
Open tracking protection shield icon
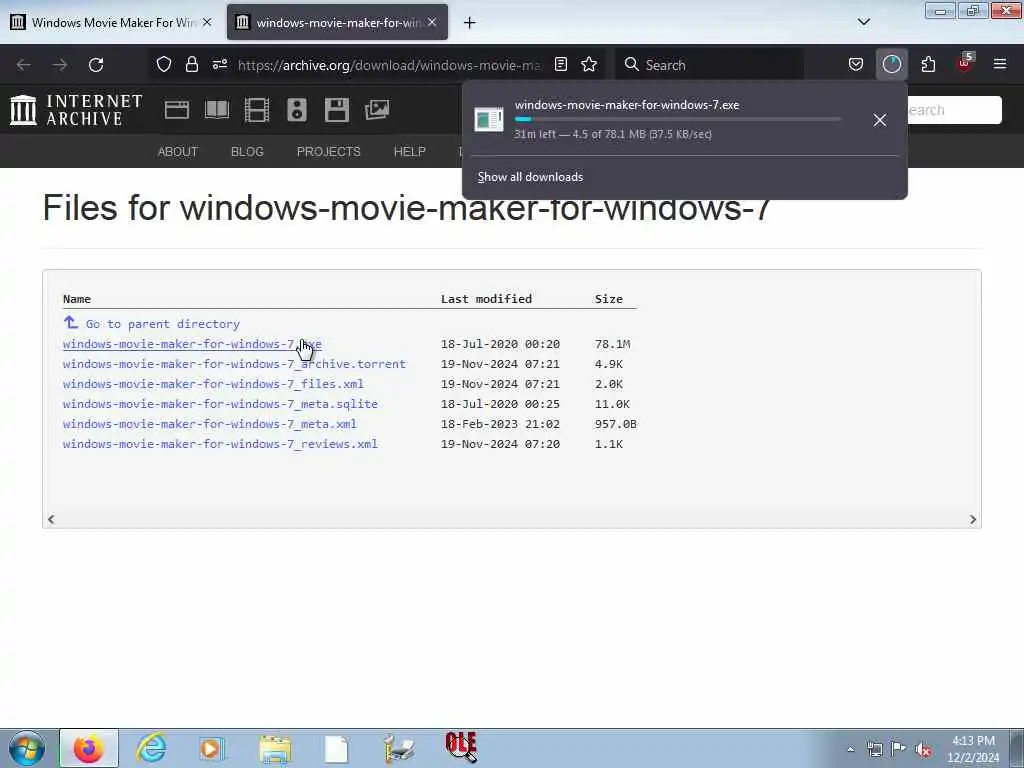pos(164,65)
